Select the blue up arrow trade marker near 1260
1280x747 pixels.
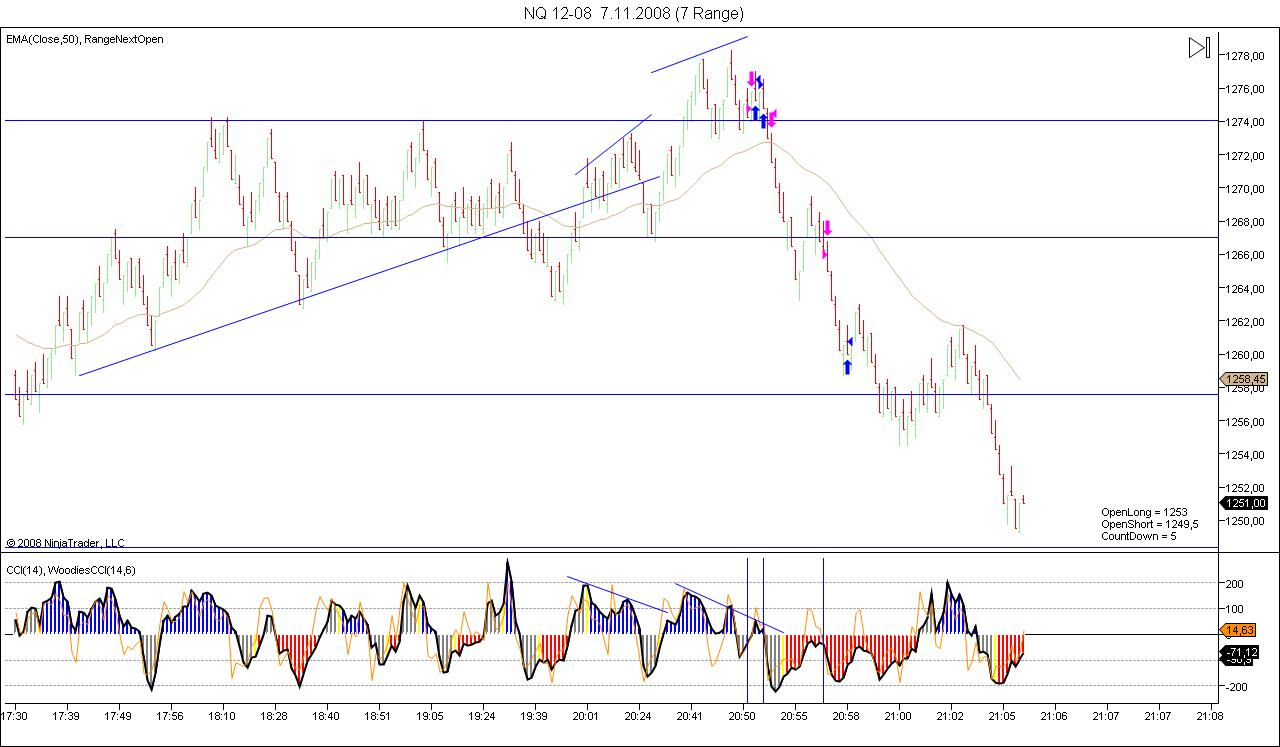pos(847,367)
